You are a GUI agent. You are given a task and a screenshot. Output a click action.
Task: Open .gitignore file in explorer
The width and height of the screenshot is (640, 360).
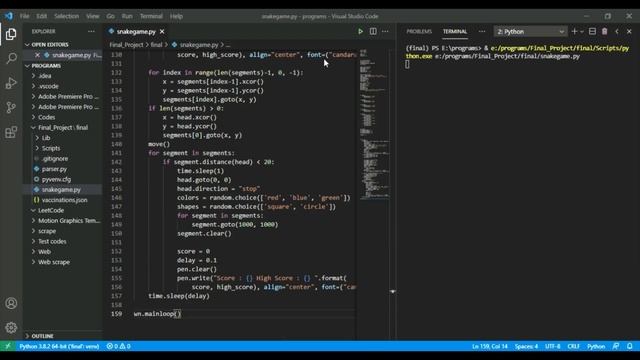coord(55,159)
